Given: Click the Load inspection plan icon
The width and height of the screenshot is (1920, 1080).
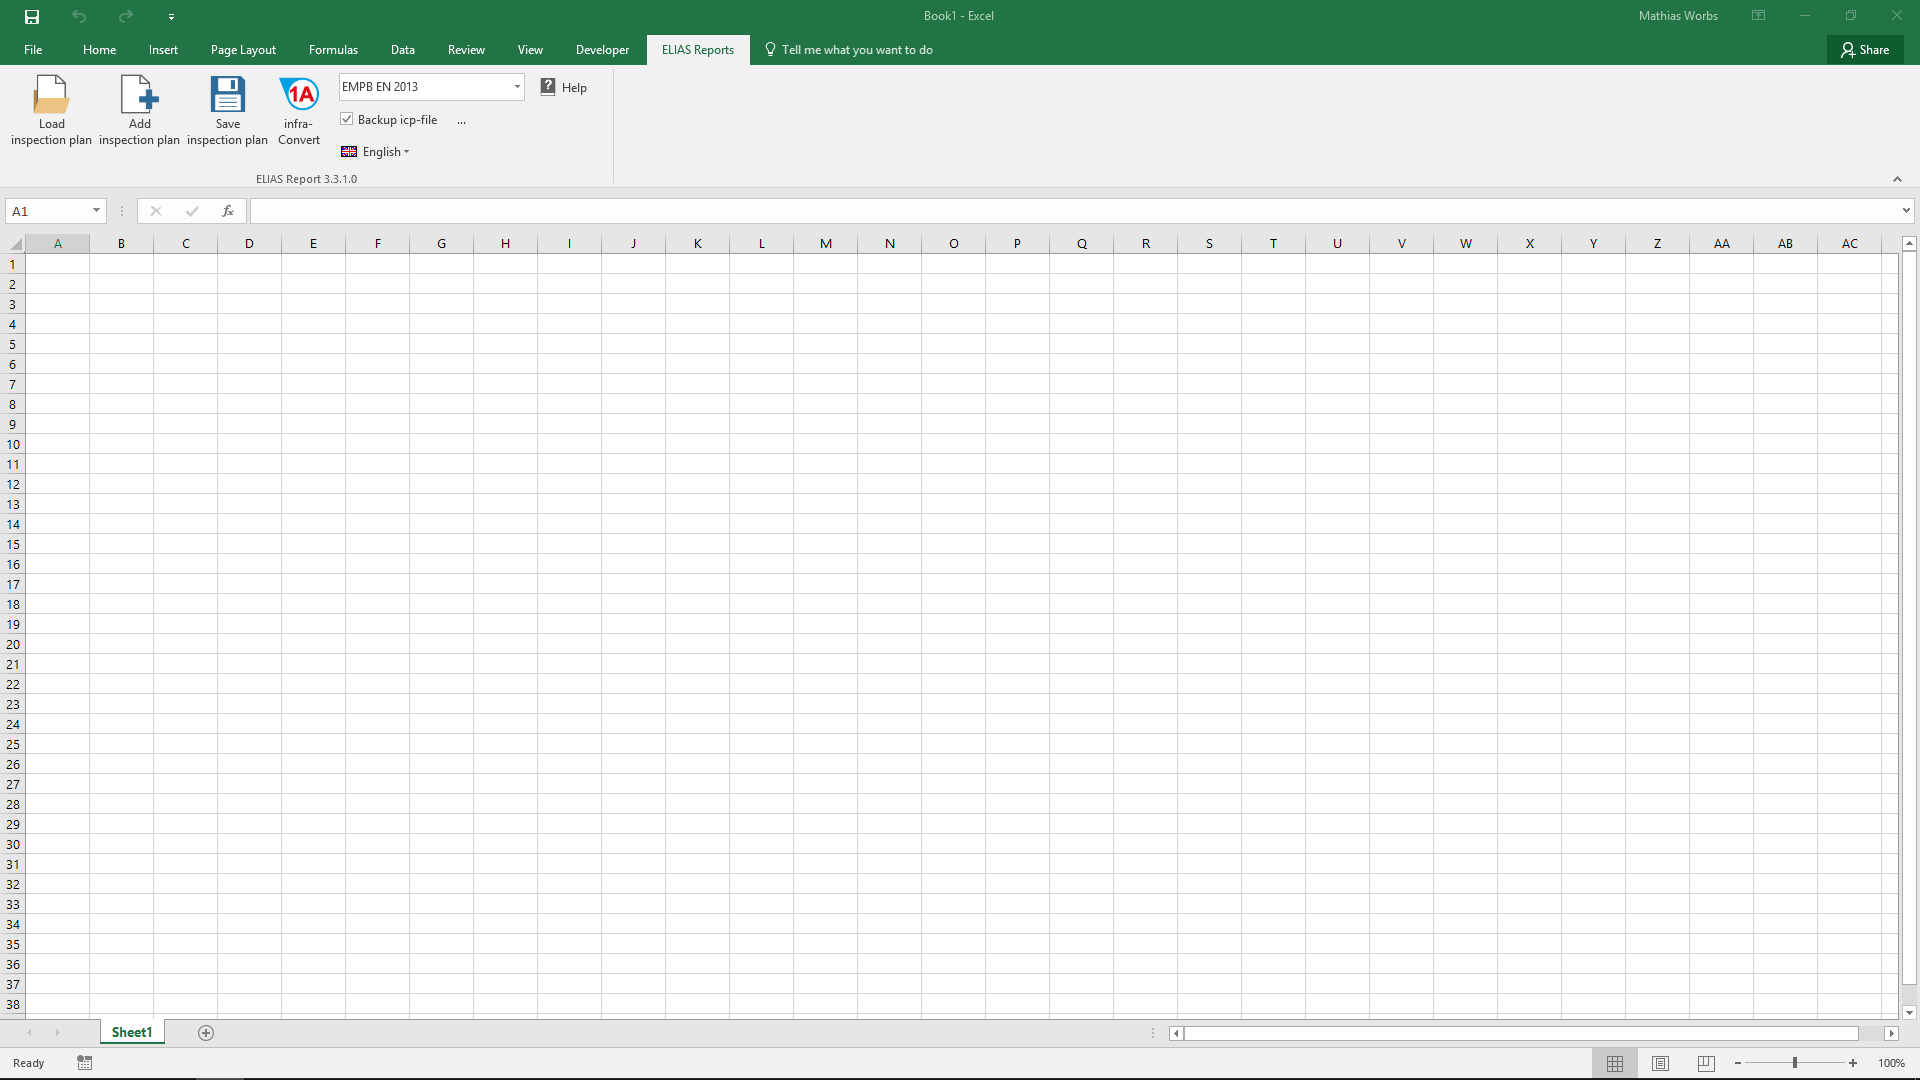Looking at the screenshot, I should [x=51, y=96].
